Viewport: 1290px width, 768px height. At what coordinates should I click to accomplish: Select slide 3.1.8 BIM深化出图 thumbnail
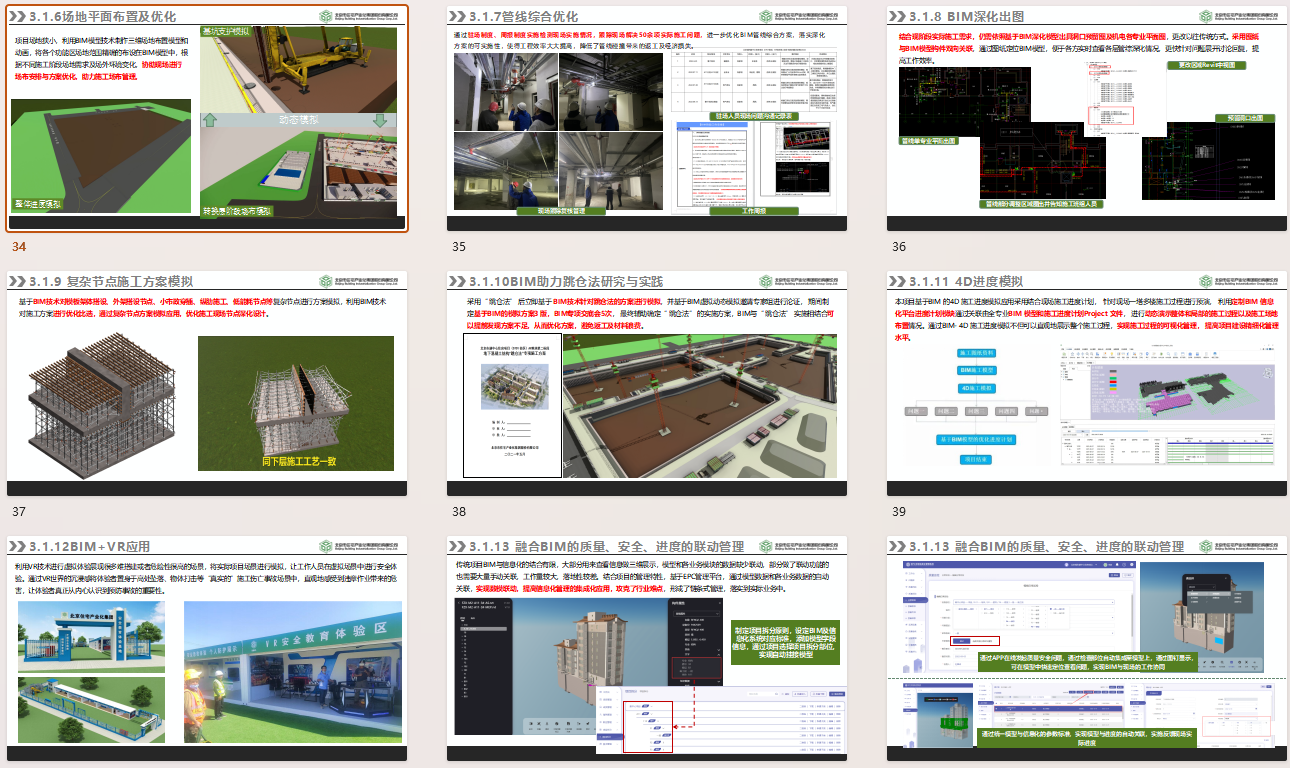point(1086,118)
